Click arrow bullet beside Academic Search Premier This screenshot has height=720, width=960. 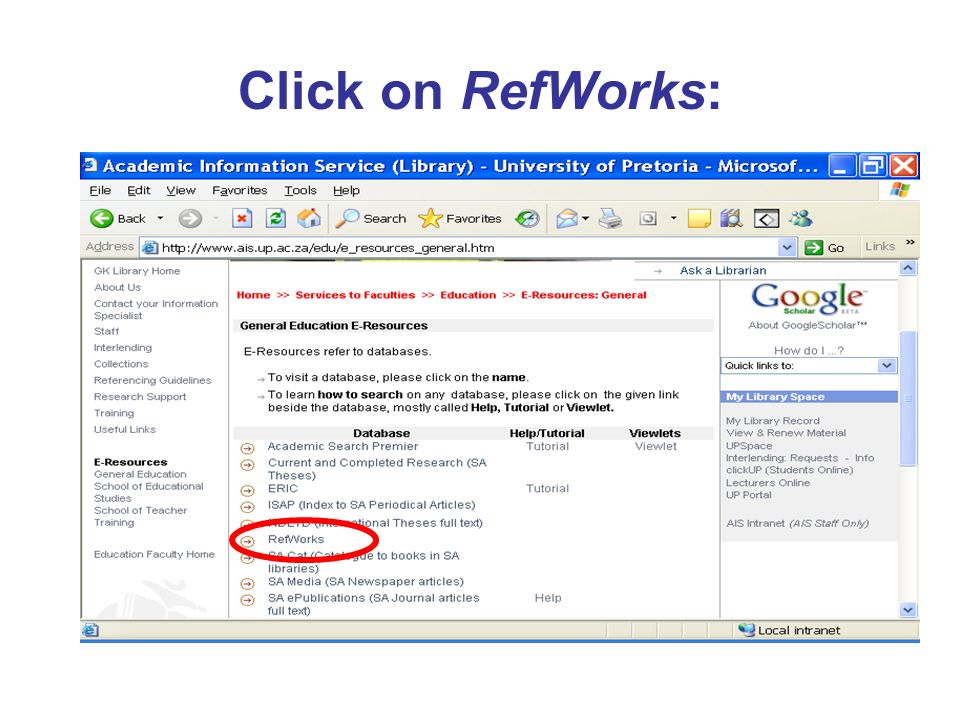click(x=247, y=449)
